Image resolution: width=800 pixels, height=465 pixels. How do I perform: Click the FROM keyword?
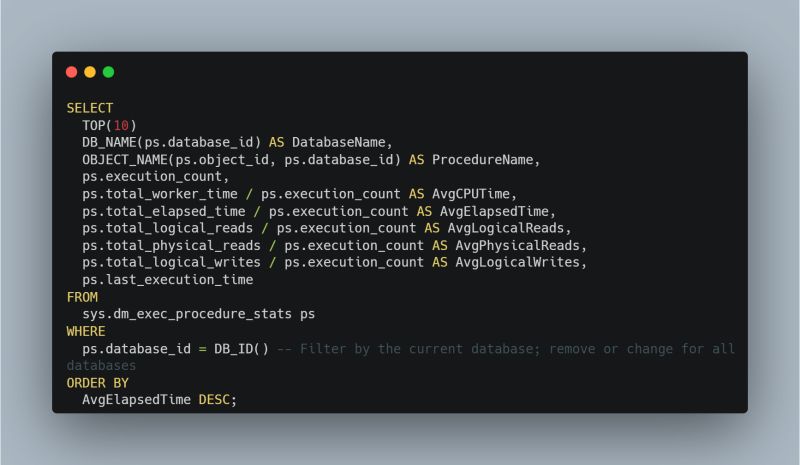pos(82,297)
